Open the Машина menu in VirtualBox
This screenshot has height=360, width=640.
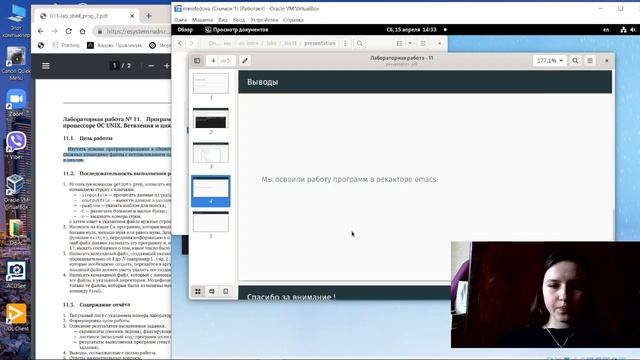coord(202,20)
